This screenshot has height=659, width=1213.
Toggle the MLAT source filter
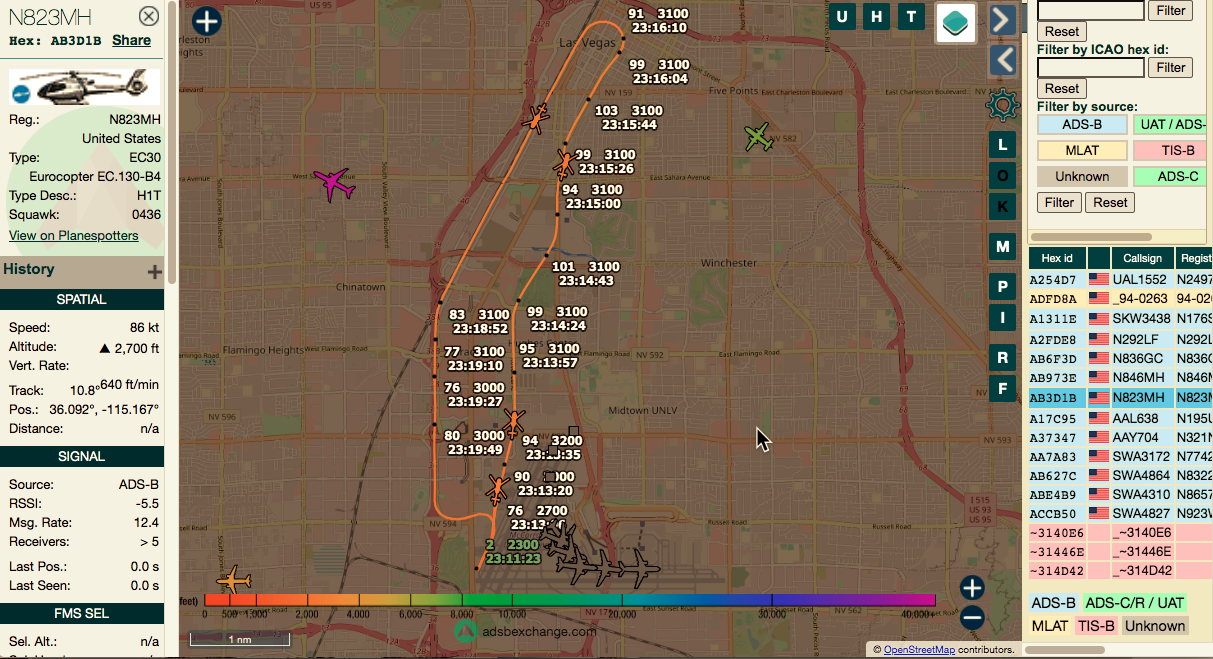[1081, 150]
